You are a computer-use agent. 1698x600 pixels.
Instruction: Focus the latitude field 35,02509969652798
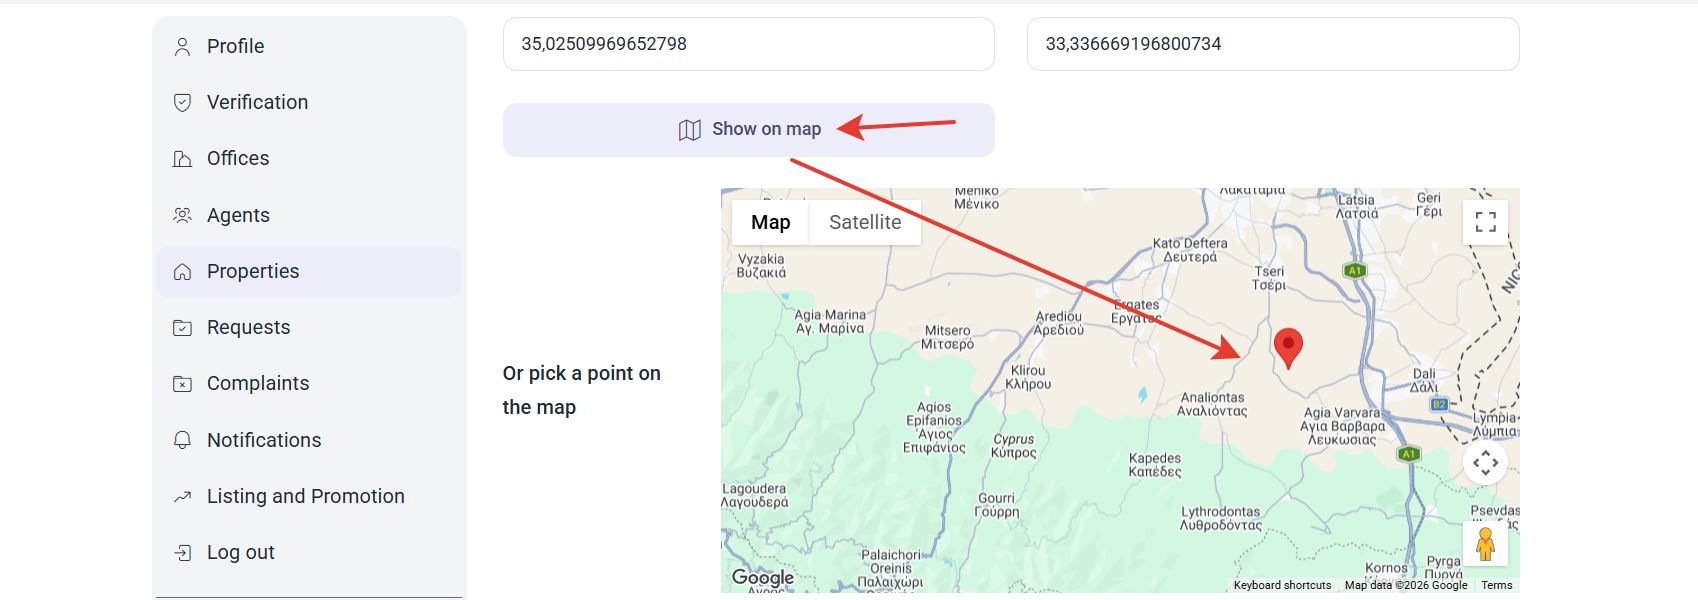click(x=749, y=44)
